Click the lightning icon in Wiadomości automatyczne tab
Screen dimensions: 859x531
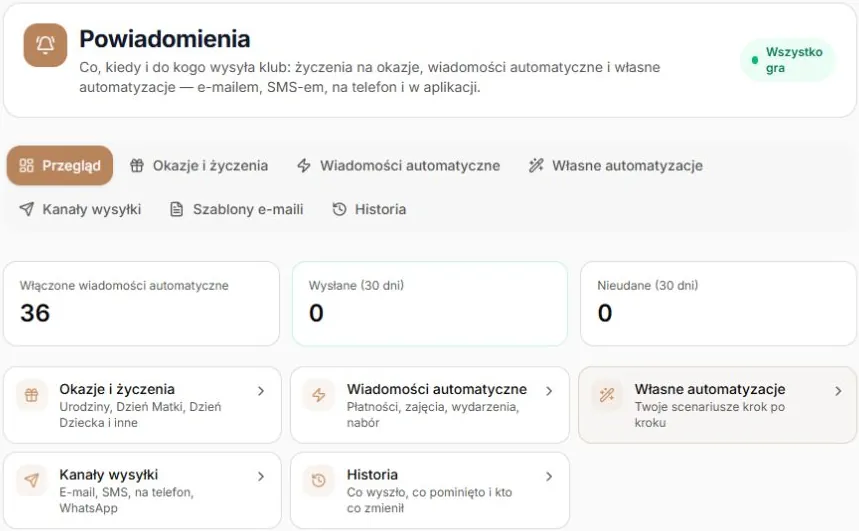304,165
